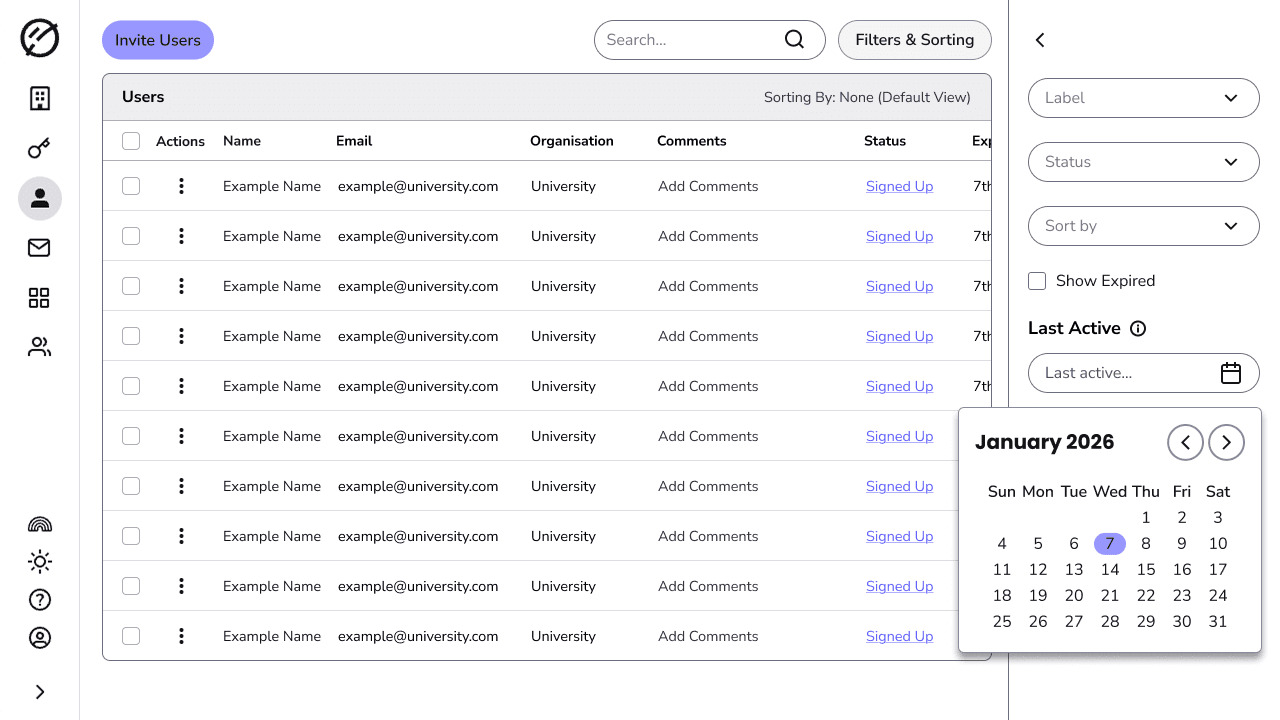Tick the checkbox of the third user row

pos(131,286)
